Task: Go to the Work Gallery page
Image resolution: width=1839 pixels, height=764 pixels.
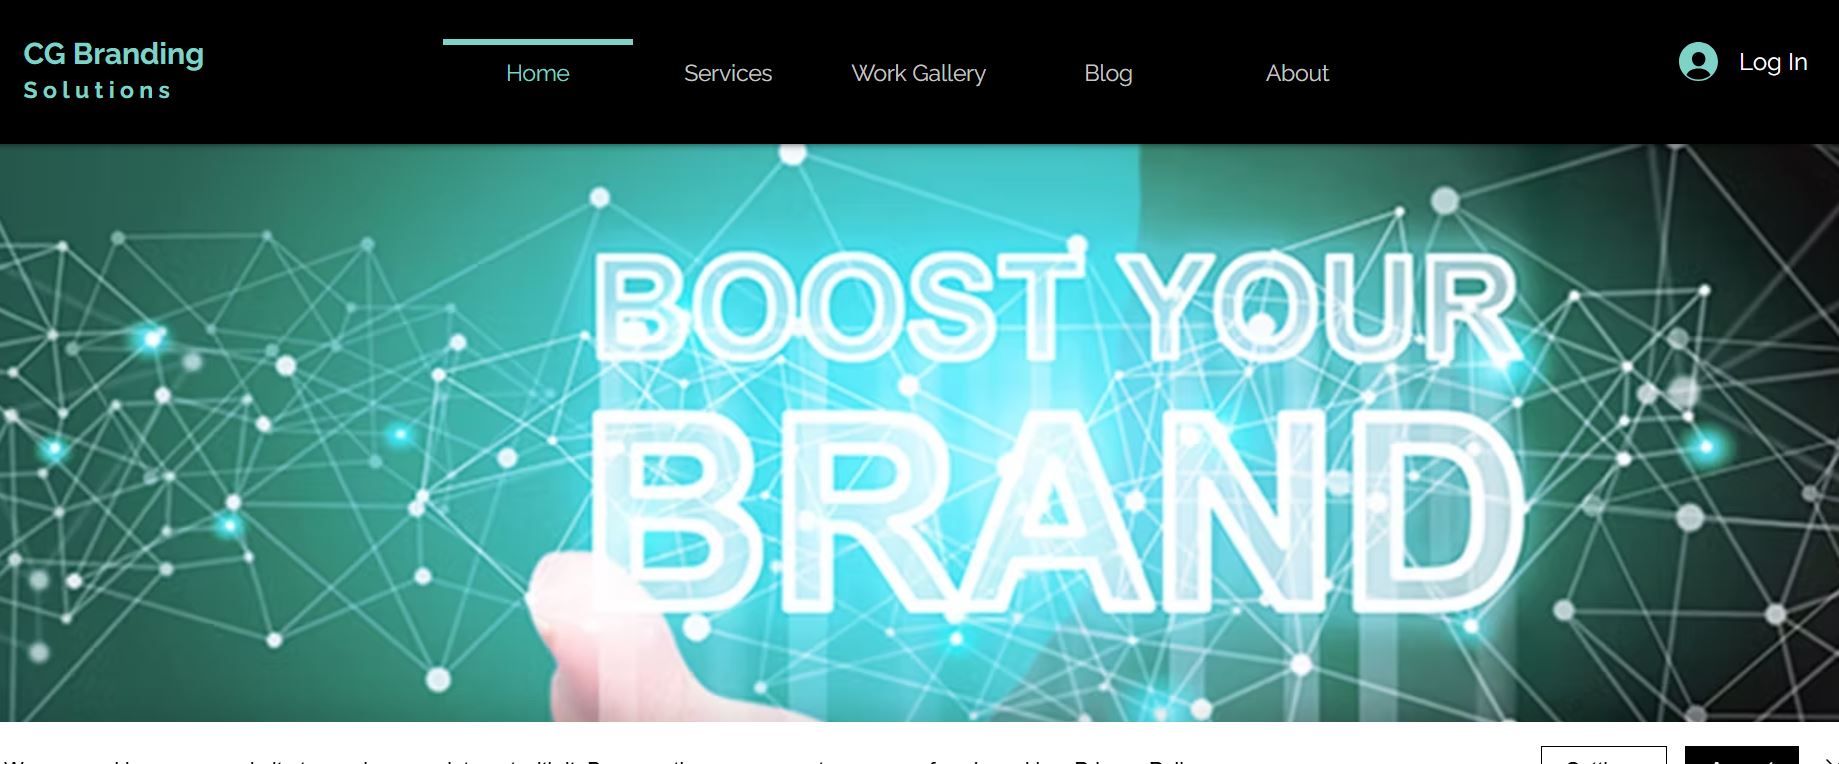Action: [x=918, y=73]
